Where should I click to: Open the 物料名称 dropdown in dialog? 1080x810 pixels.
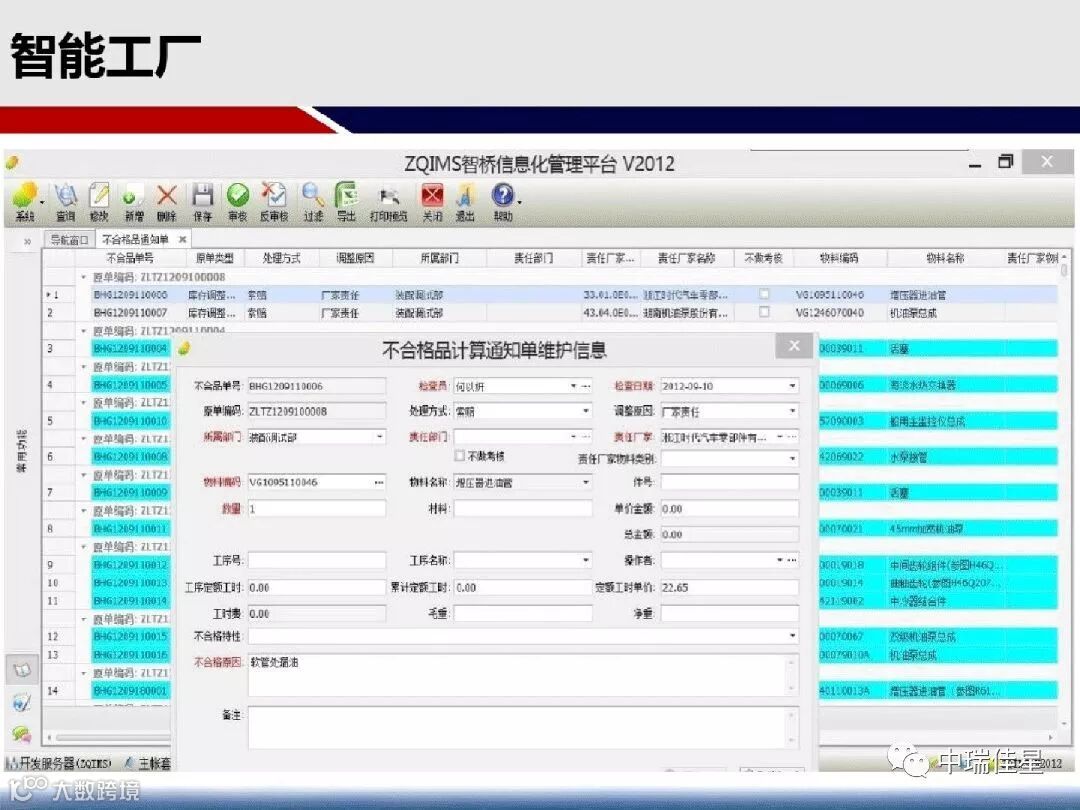(585, 483)
